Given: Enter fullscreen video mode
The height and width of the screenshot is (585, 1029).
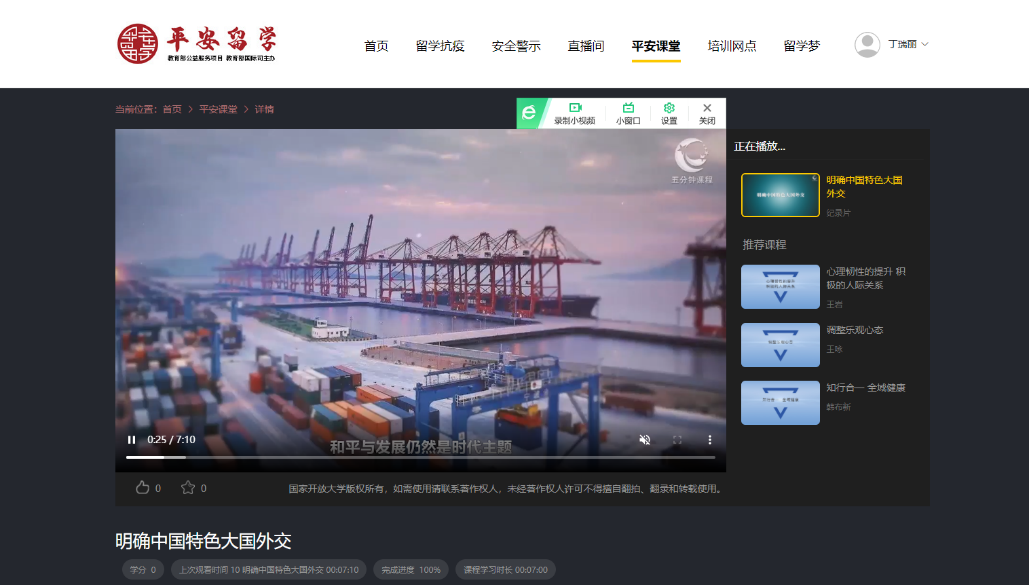Looking at the screenshot, I should click(677, 439).
